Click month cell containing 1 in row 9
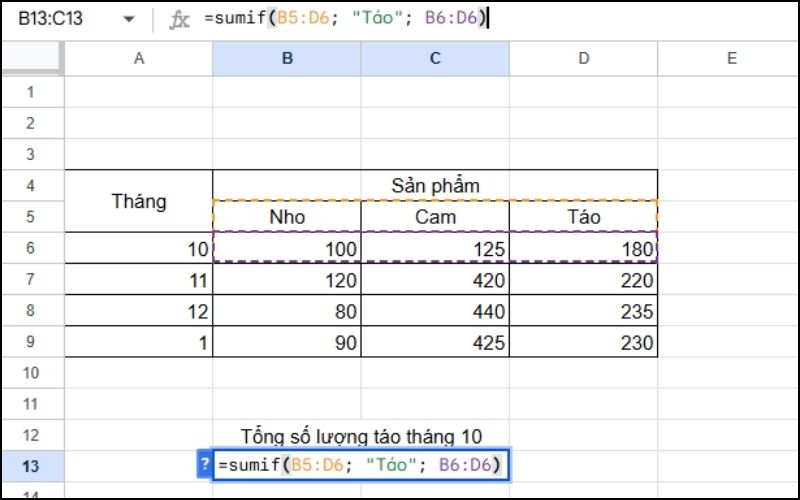This screenshot has height=500, width=800. [x=139, y=342]
